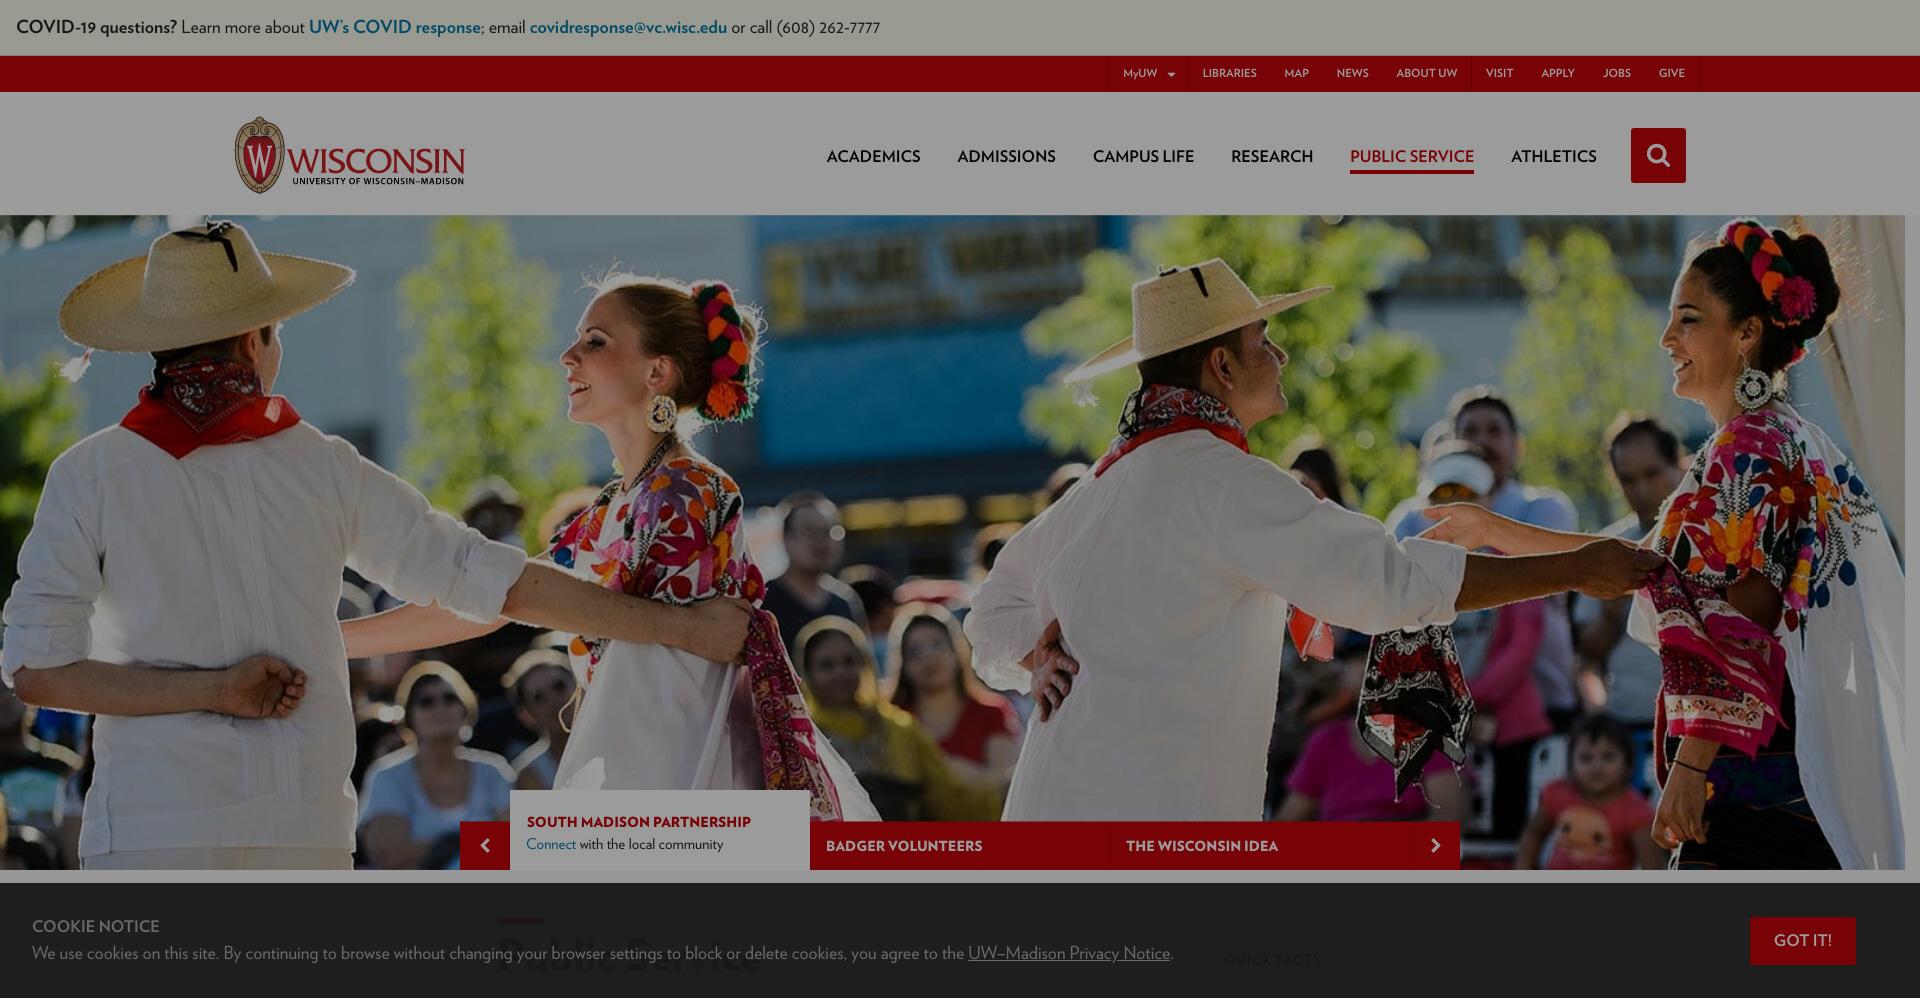Select the Academics menu item
Screen dimensions: 1920x998
tap(873, 156)
